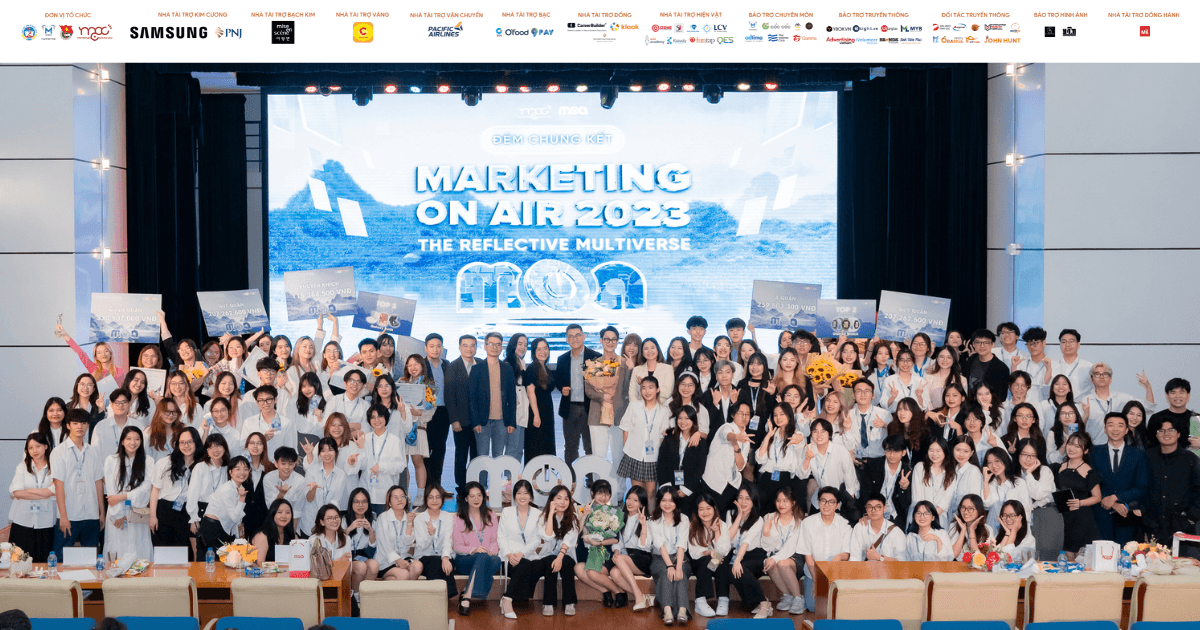Click the 'BẢO TRỢ HÌNH ẢNH' heading

pos(1061,15)
